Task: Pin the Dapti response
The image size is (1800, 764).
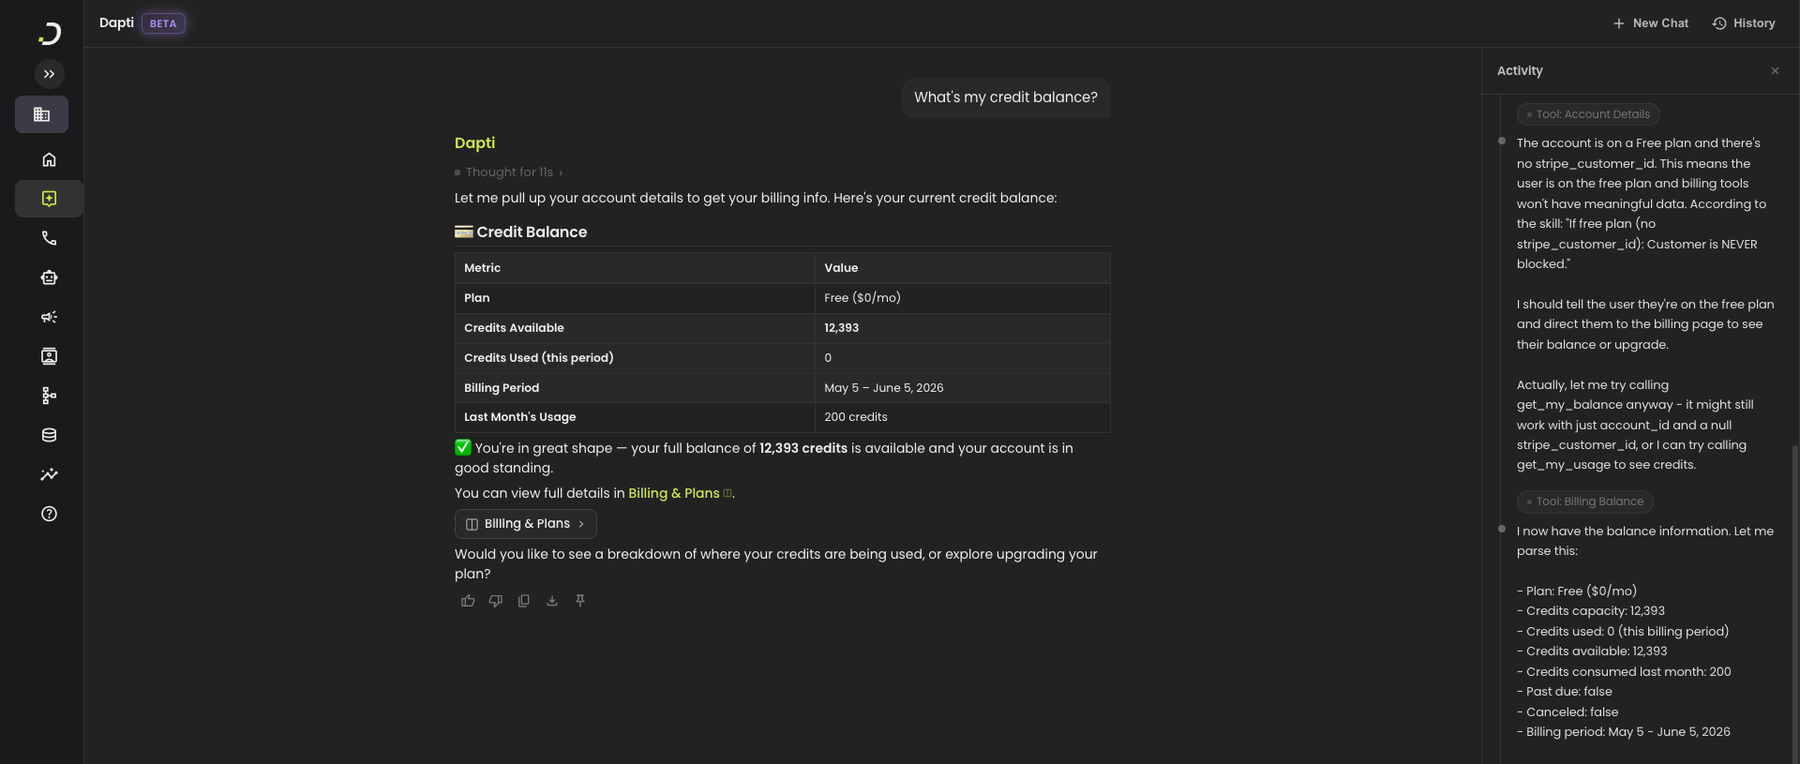Action: click(x=580, y=601)
